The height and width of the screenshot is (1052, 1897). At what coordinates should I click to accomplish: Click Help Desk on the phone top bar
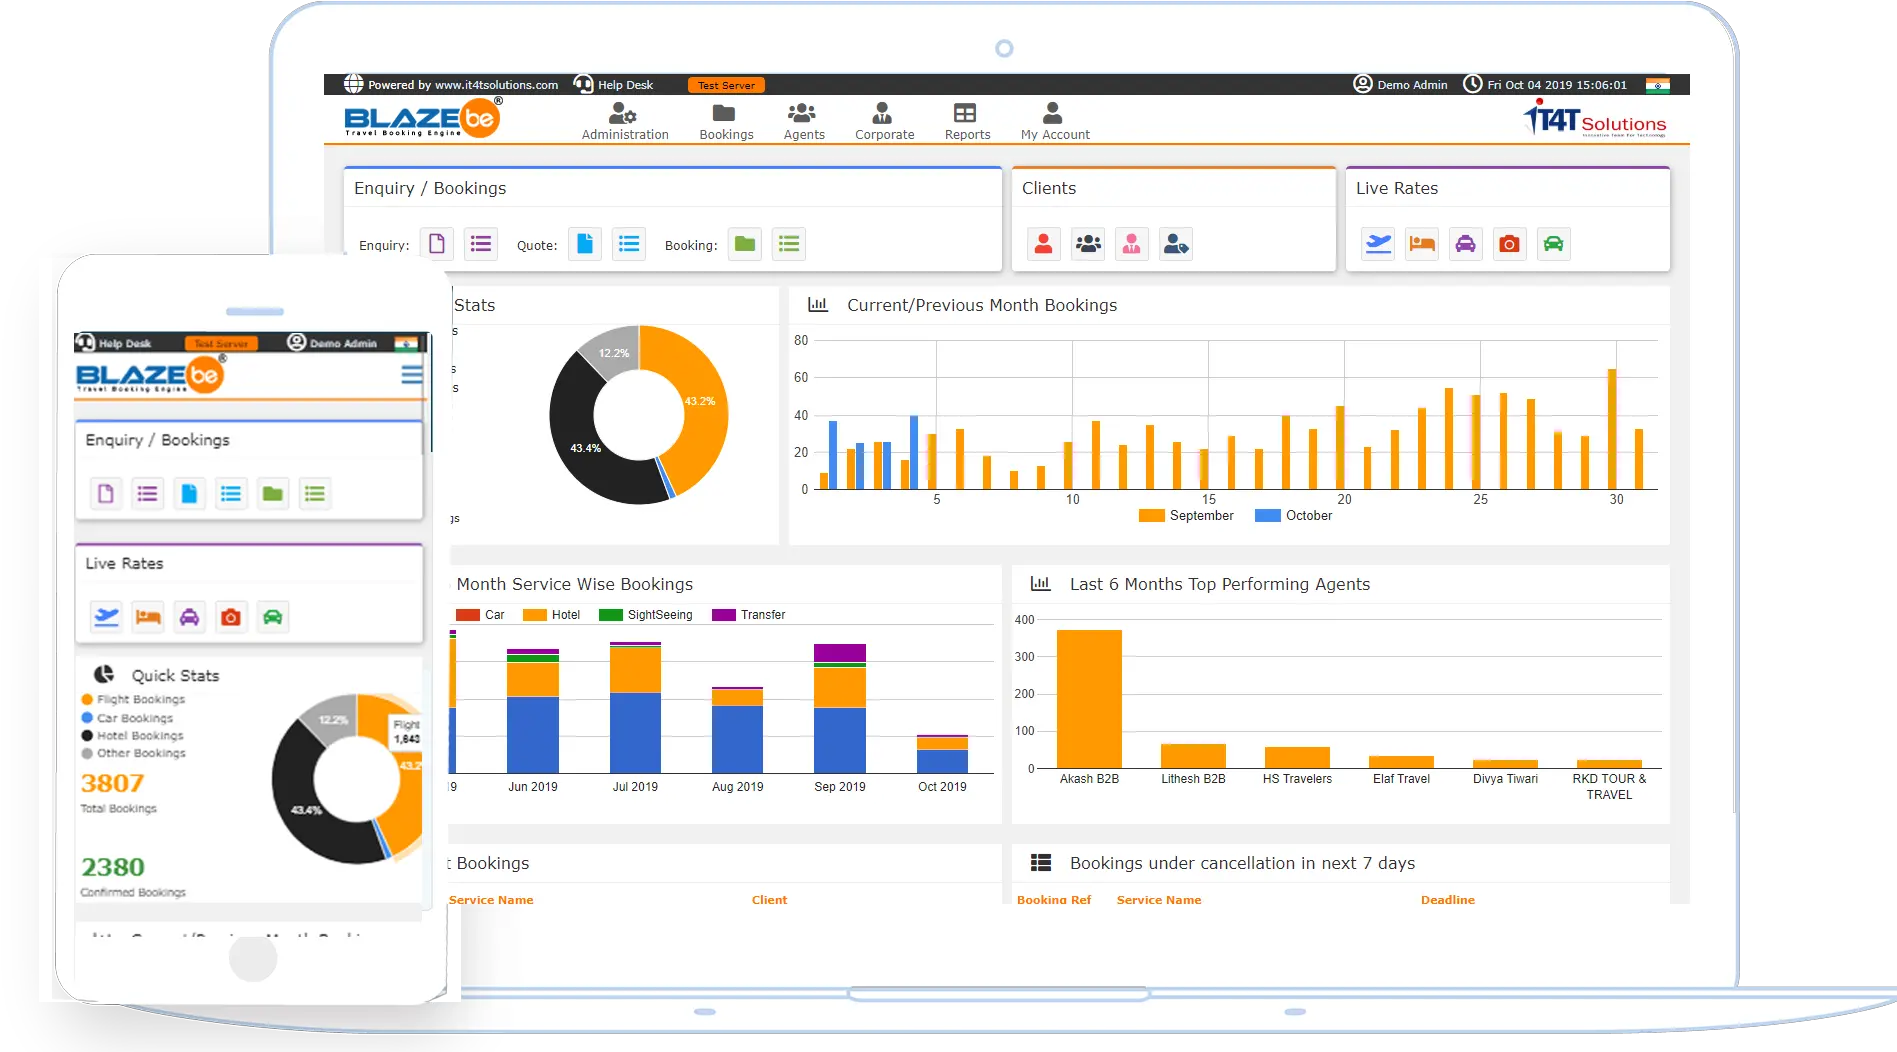[114, 343]
